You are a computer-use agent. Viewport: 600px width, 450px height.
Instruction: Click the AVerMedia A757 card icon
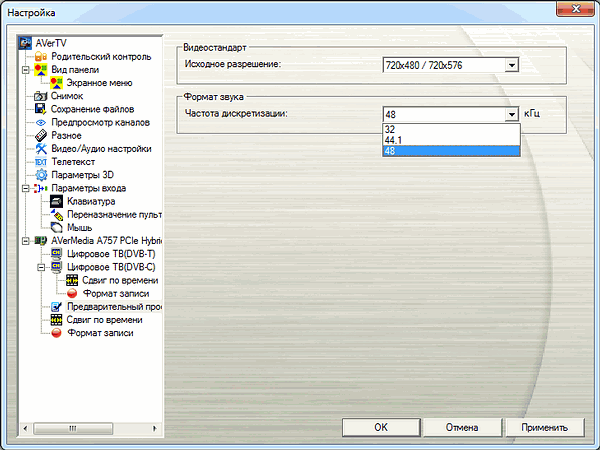pos(41,241)
